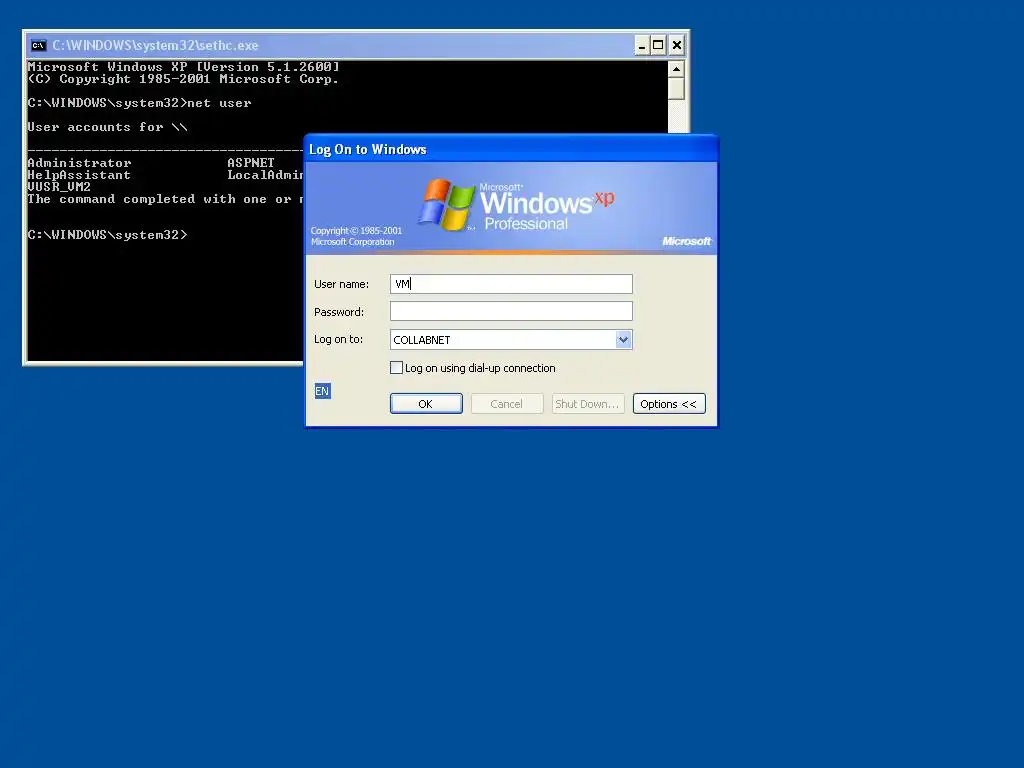
Task: Click the 'User name:' label
Action: pos(342,284)
